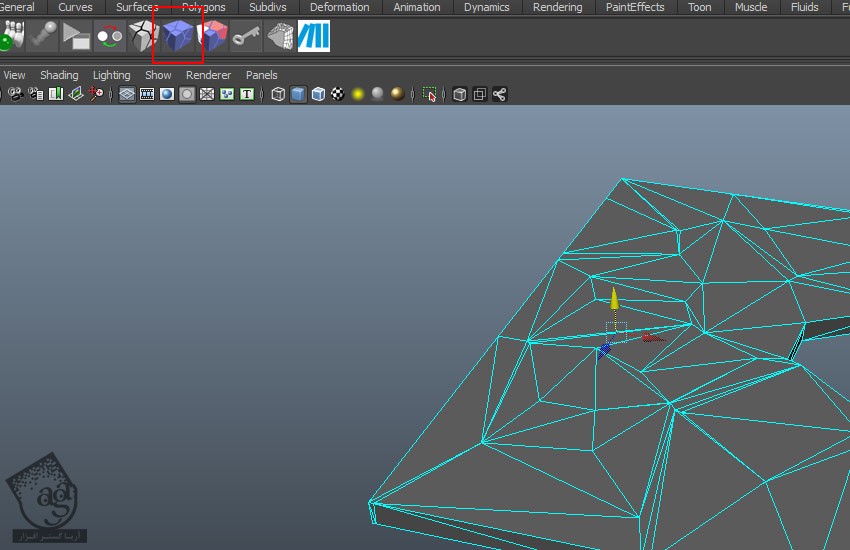Screen dimensions: 850x550
Task: Click the wireframe mesh cube shelf icon
Action: pos(280,37)
